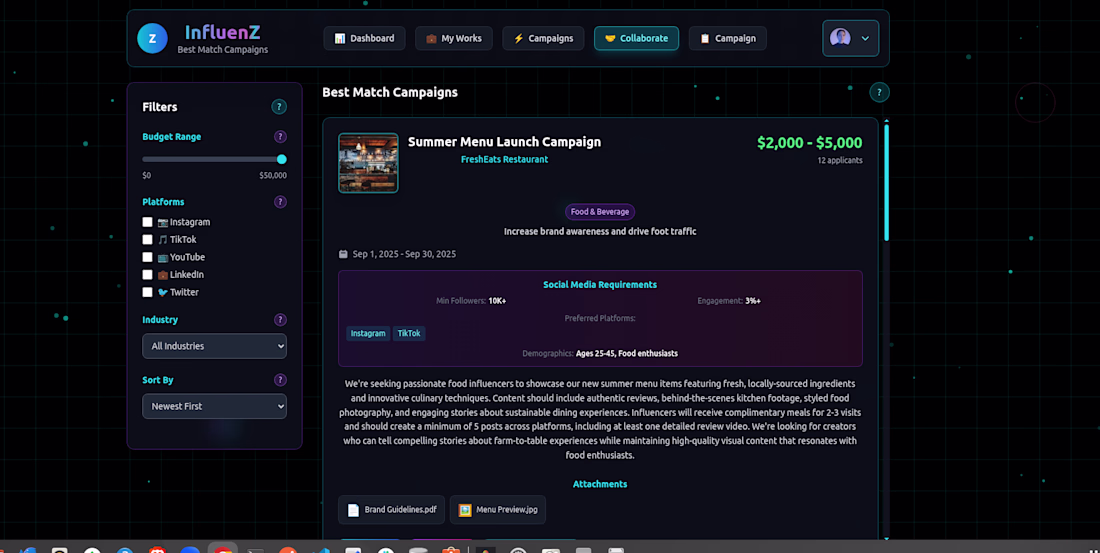Click the Sep 1, 2025 - Sep 30, 2025 dates

404,254
